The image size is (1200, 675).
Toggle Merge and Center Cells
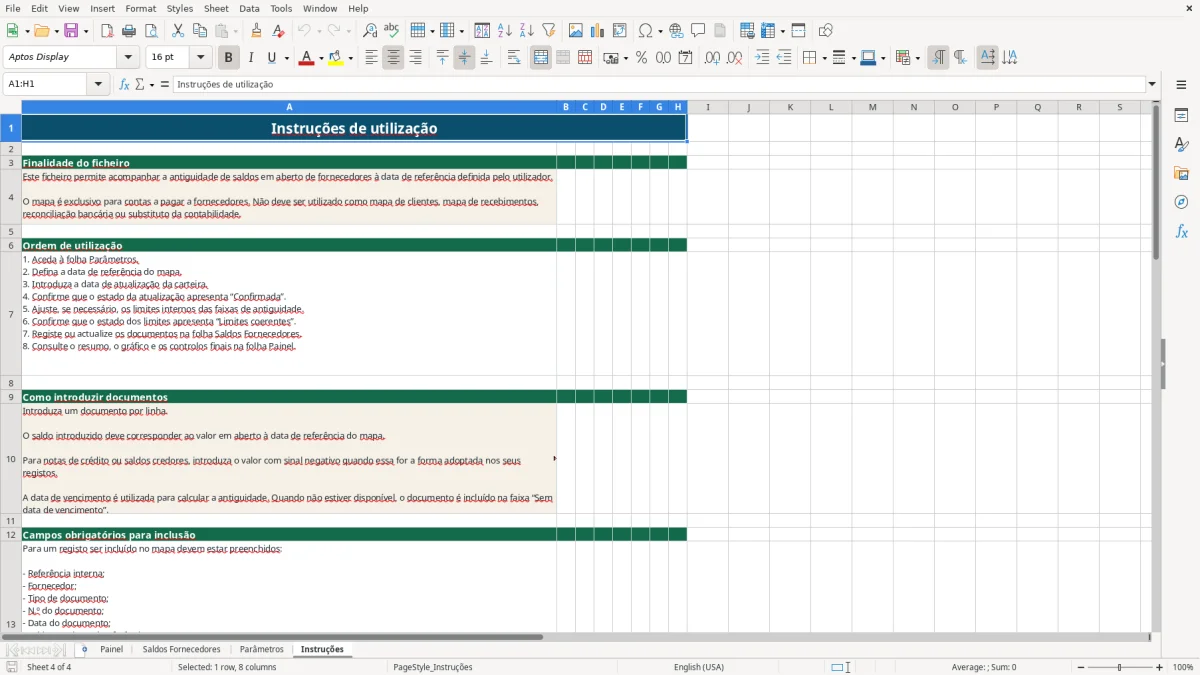541,58
